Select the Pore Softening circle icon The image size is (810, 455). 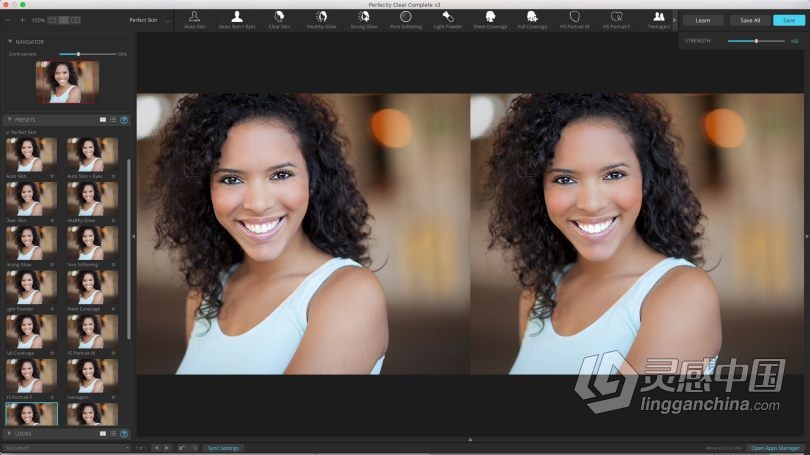pyautogui.click(x=406, y=20)
